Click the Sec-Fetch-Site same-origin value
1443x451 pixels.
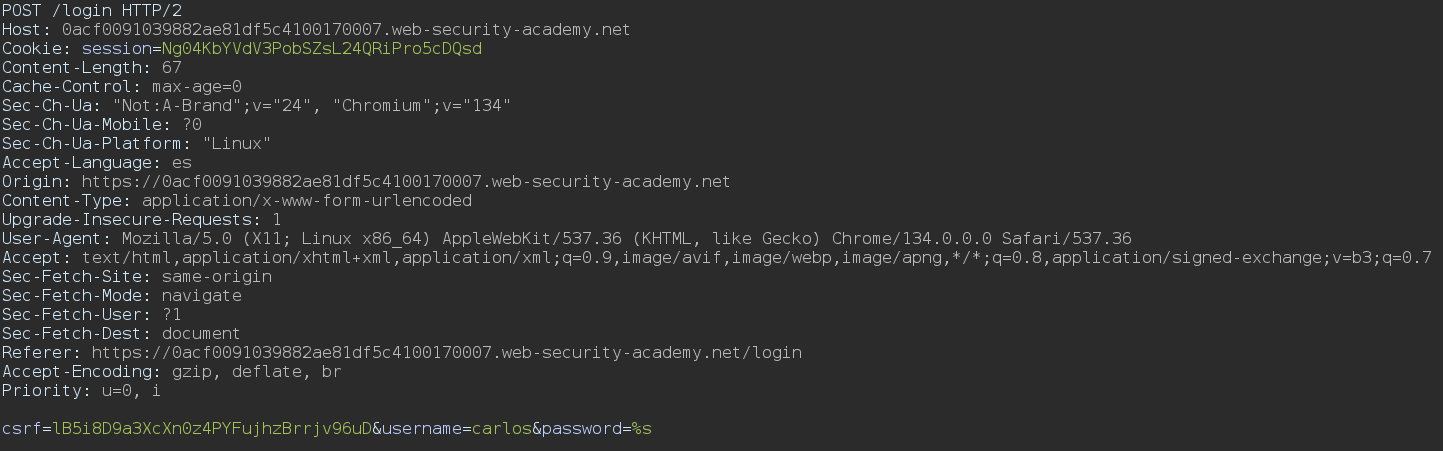click(196, 276)
